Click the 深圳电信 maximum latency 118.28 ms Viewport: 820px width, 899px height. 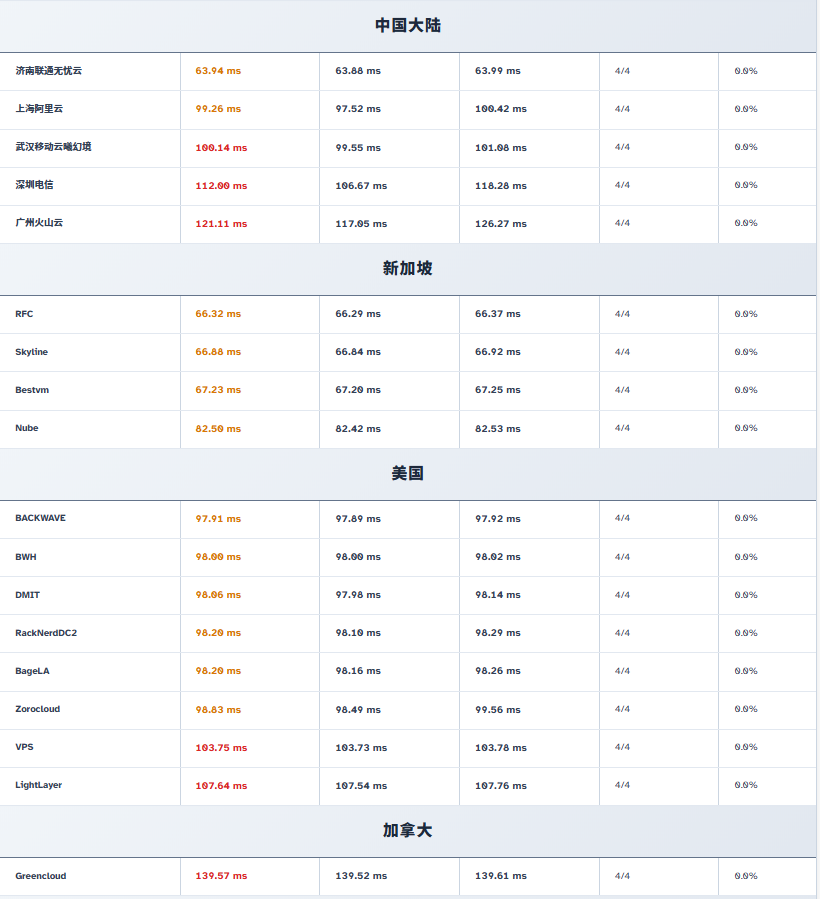click(x=501, y=186)
